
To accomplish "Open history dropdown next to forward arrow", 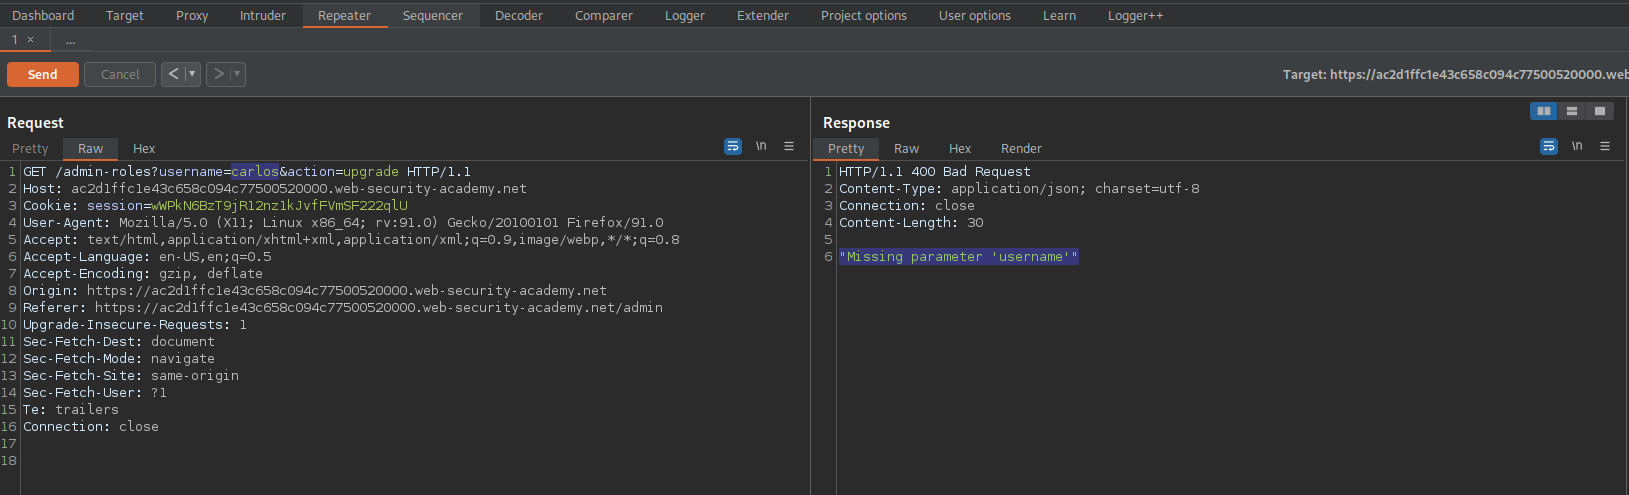I will coord(238,74).
